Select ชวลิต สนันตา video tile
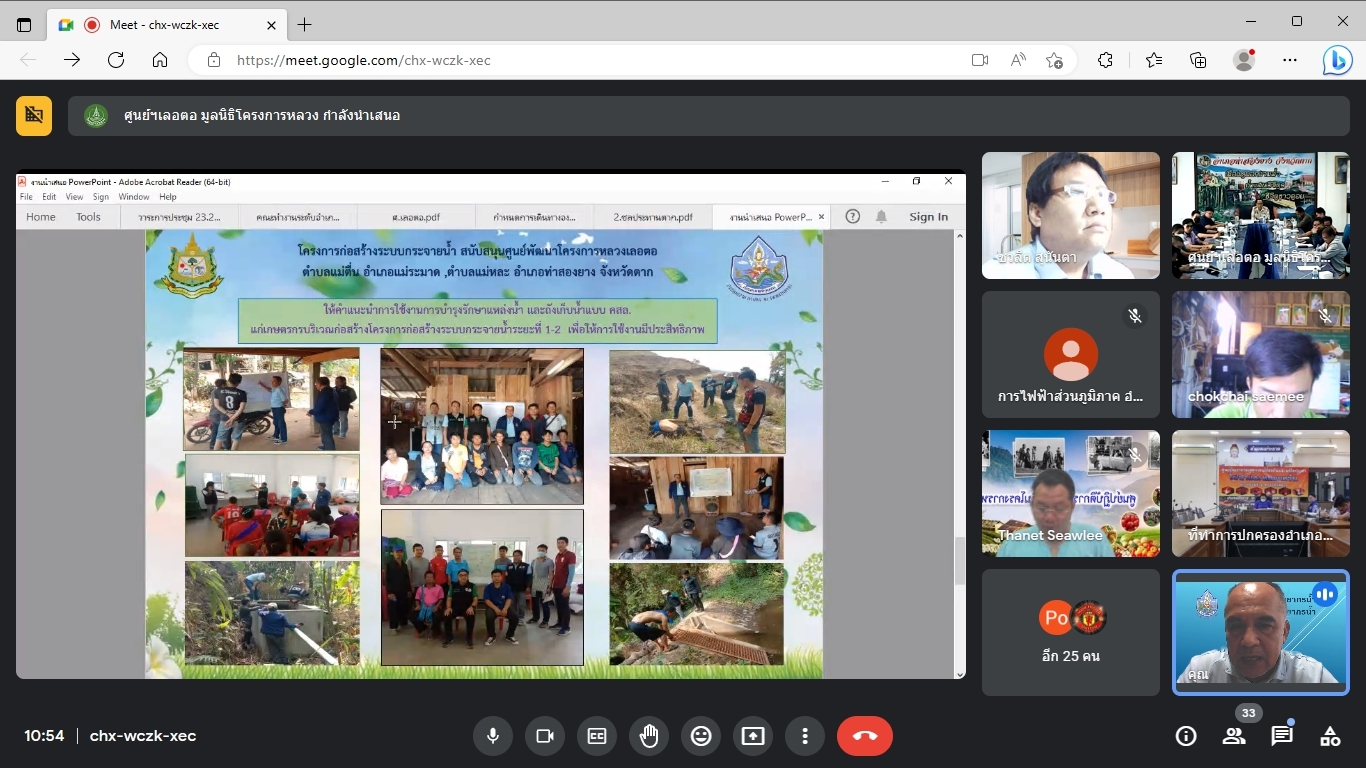This screenshot has height=768, width=1366. point(1071,215)
